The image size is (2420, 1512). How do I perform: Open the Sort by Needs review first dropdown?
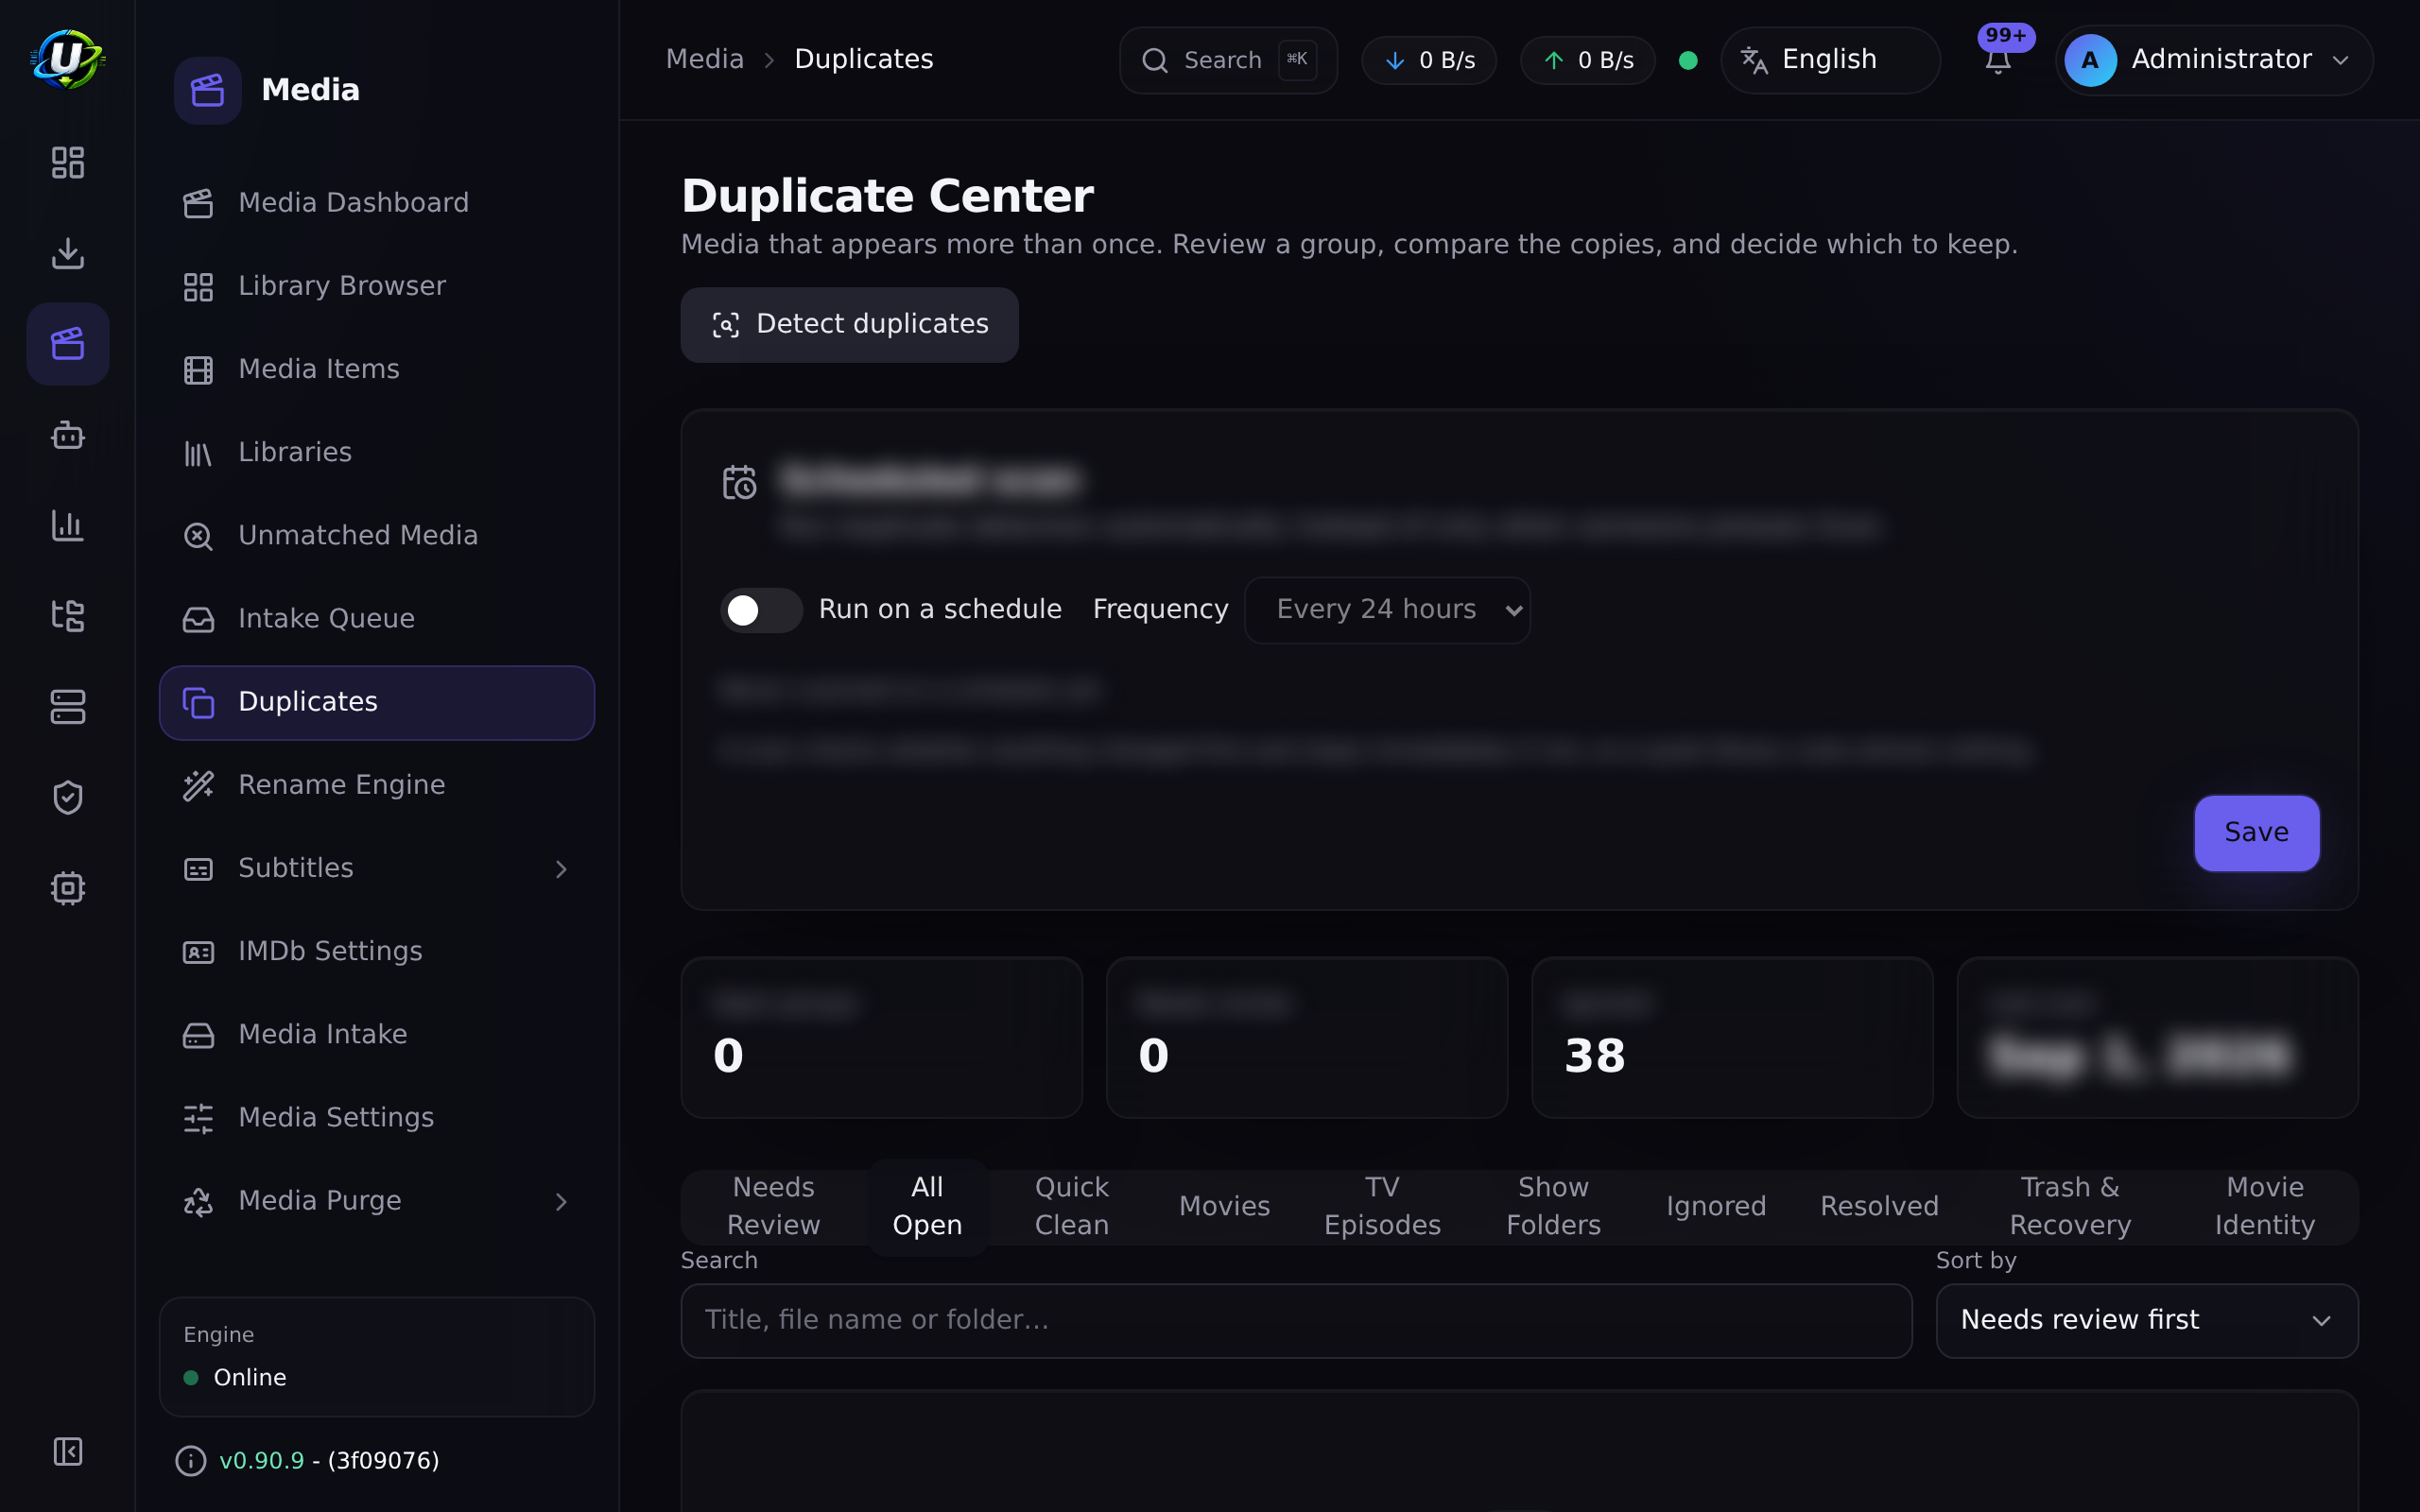click(x=2147, y=1320)
